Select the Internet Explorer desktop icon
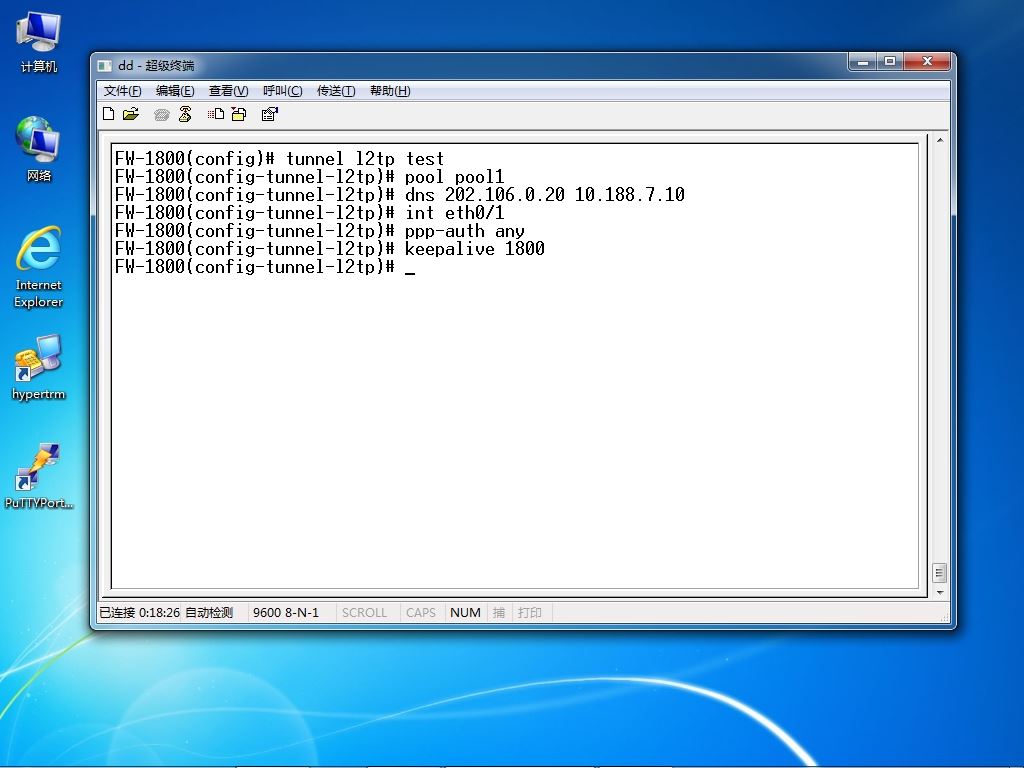The height and width of the screenshot is (768, 1024). [39, 268]
